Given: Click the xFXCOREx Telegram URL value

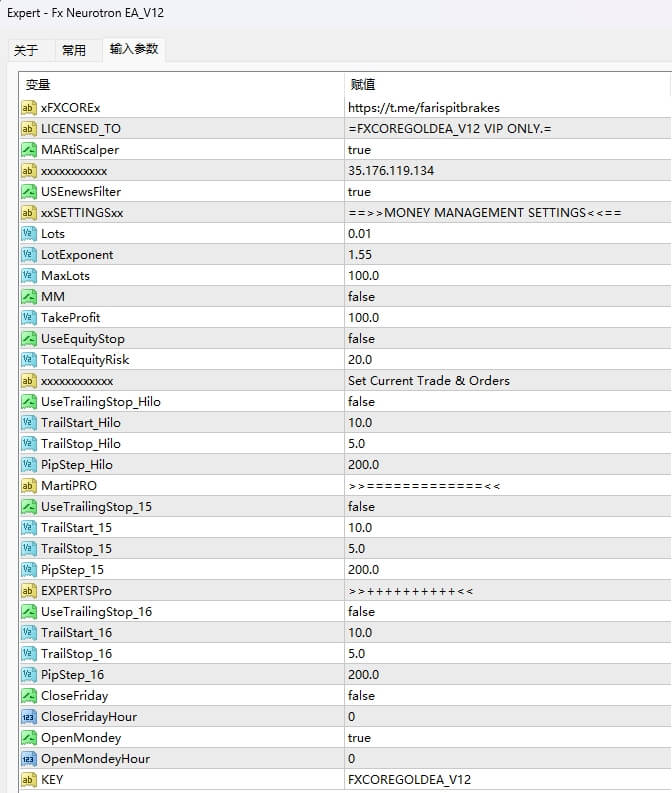Looking at the screenshot, I should click(424, 108).
